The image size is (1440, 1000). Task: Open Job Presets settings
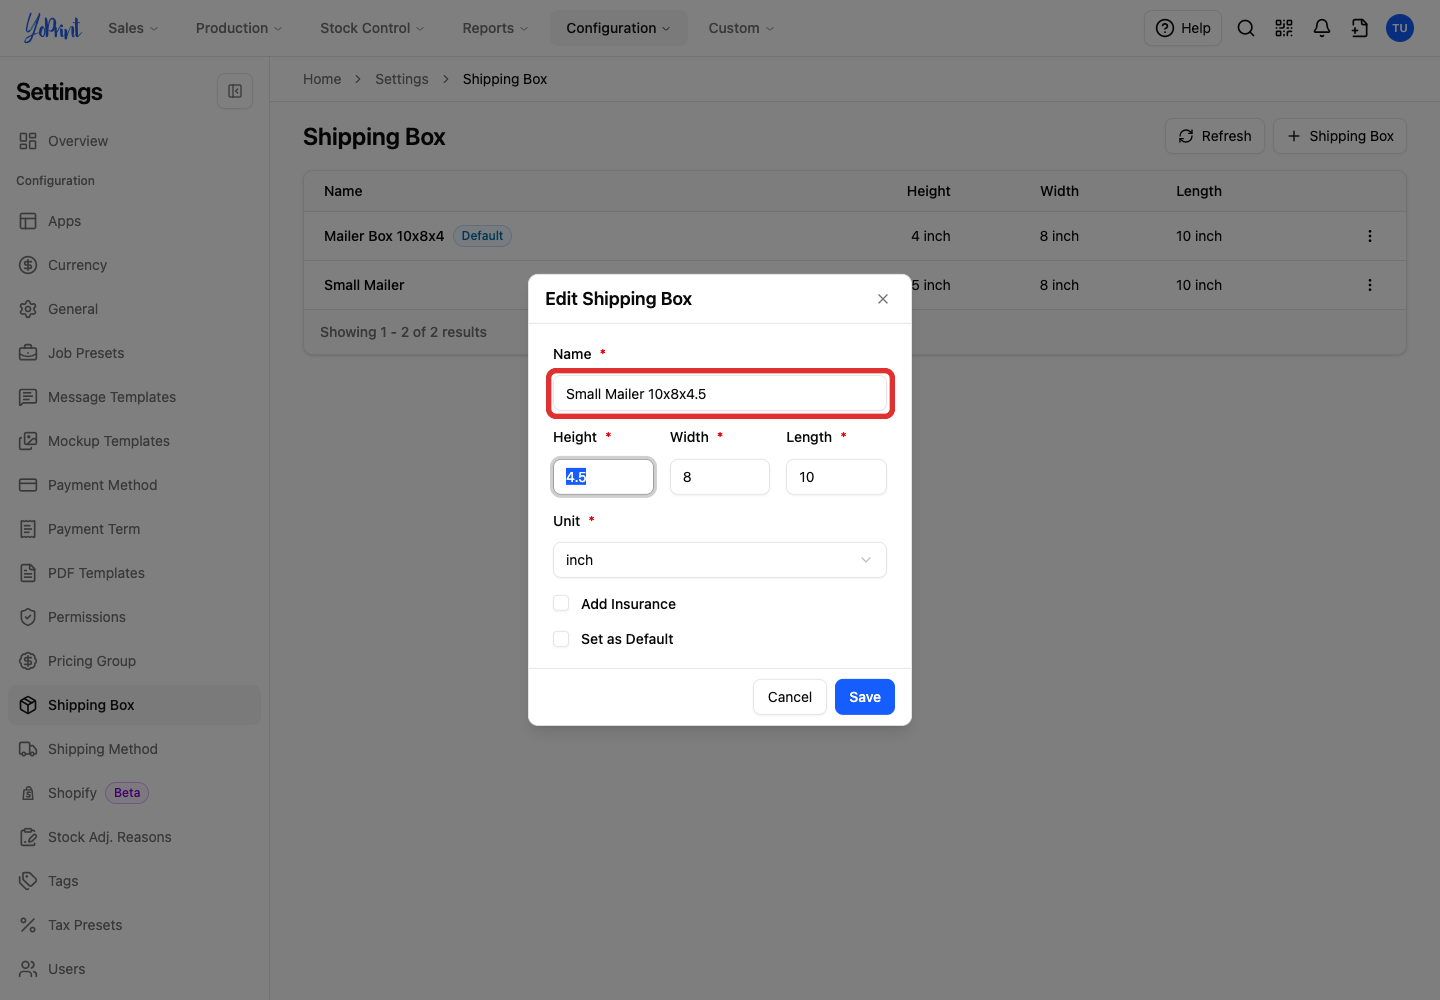(x=135, y=353)
